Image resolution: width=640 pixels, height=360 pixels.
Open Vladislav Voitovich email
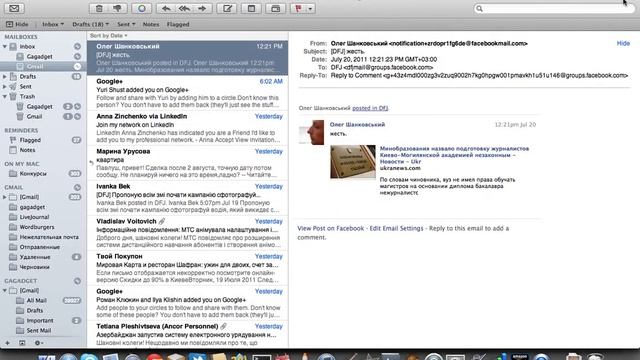click(188, 233)
